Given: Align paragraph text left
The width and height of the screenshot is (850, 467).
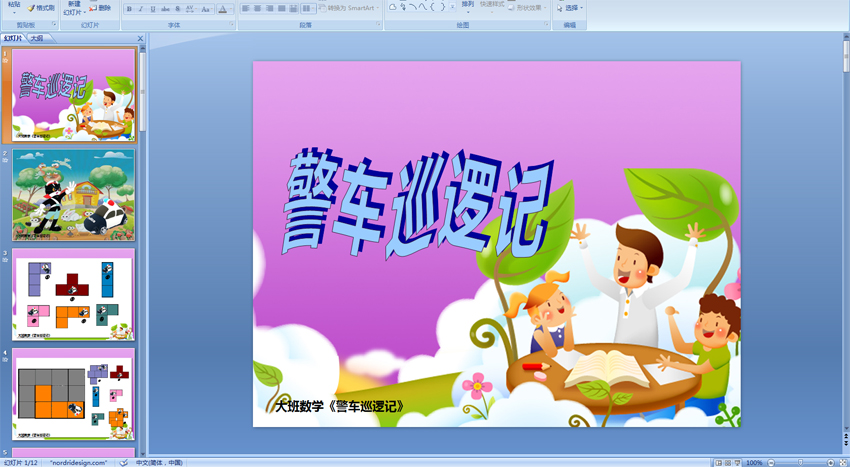Looking at the screenshot, I should tap(246, 8).
